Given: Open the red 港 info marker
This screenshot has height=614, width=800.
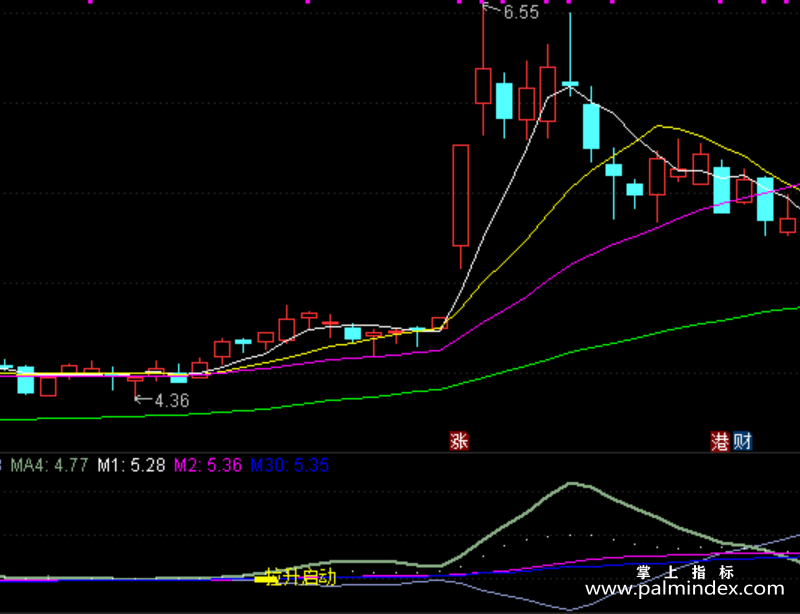Looking at the screenshot, I should [720, 441].
